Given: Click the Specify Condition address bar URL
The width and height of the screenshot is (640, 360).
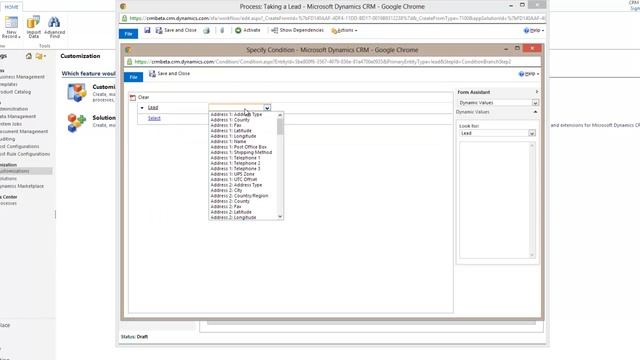Looking at the screenshot, I should click(x=322, y=62).
